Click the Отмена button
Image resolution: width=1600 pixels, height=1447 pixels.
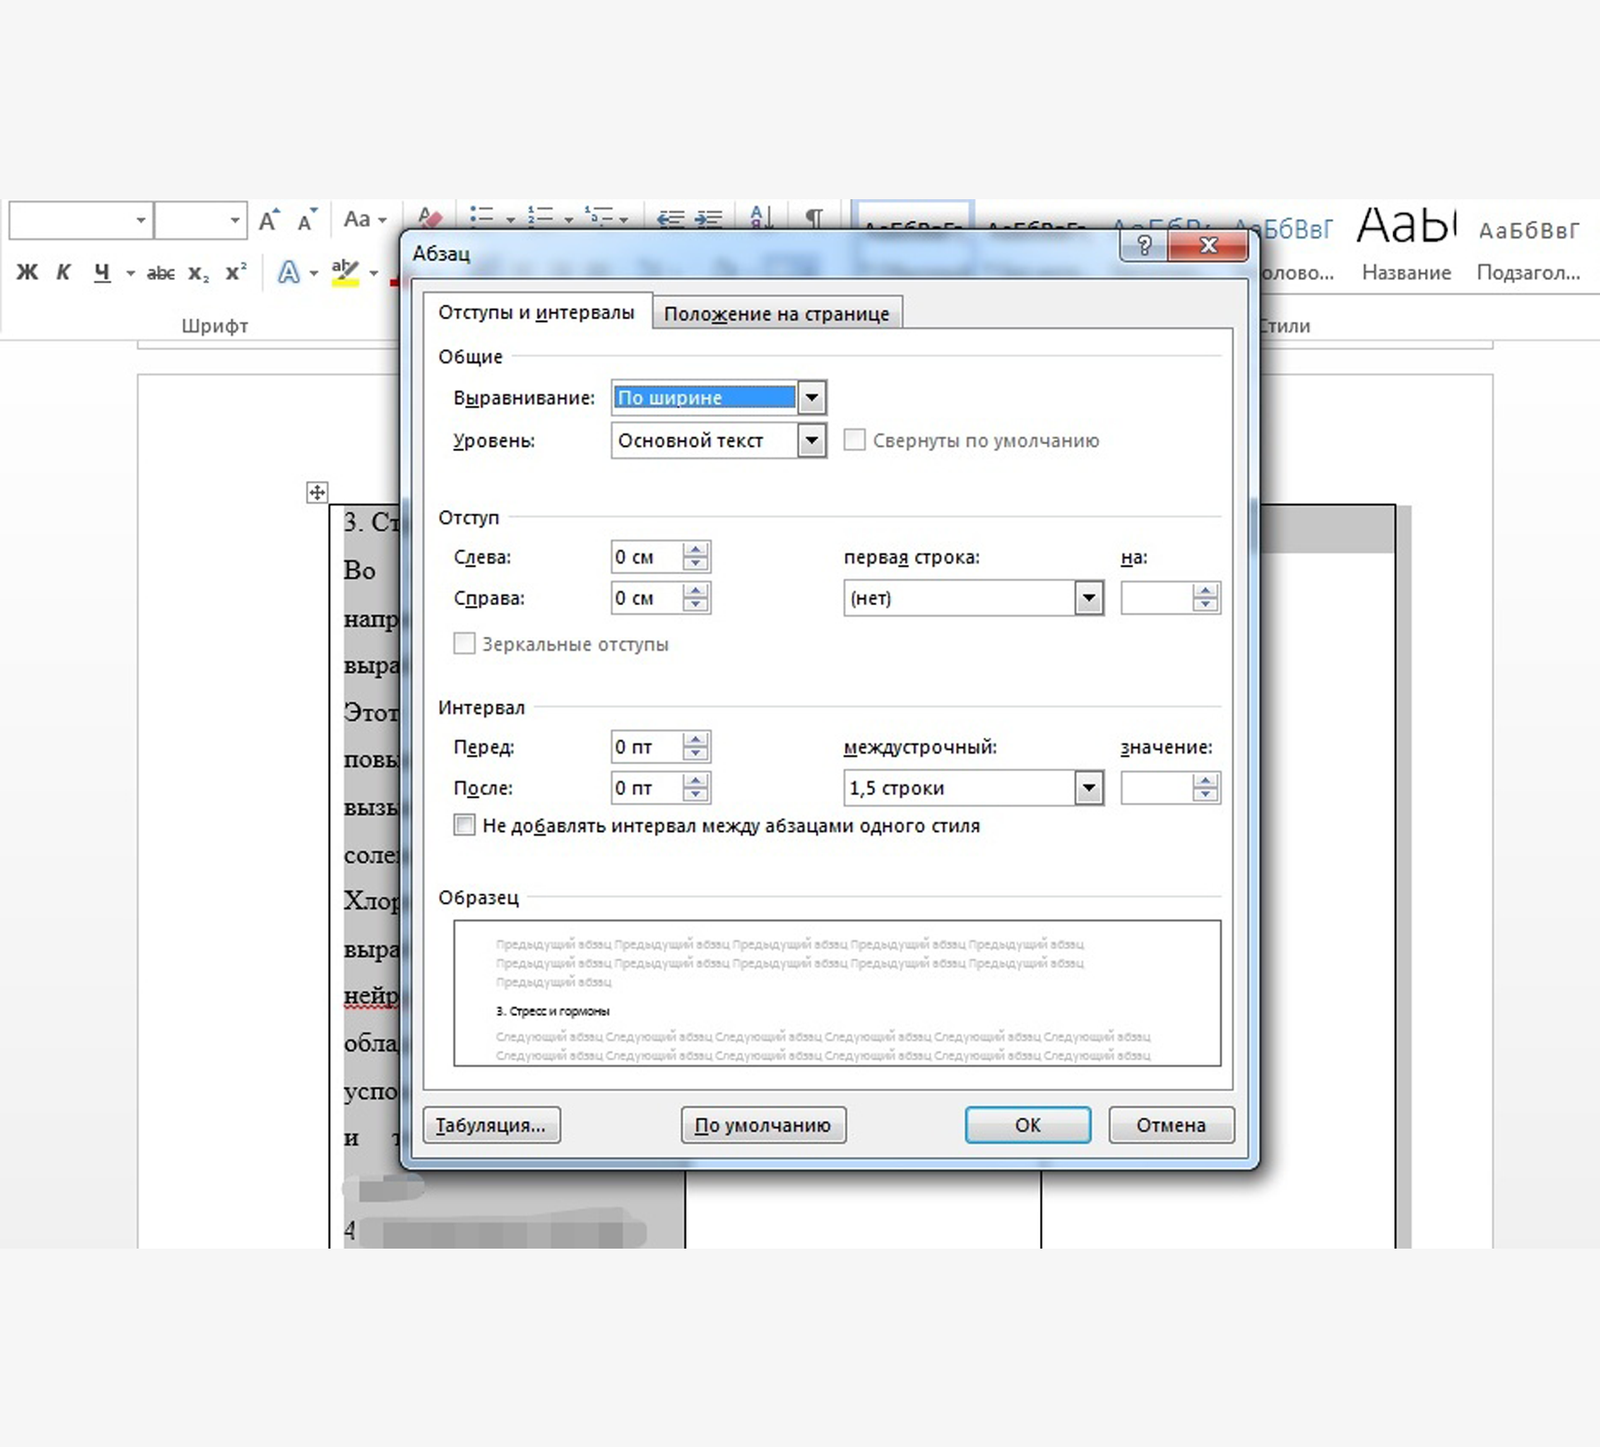click(1171, 1125)
